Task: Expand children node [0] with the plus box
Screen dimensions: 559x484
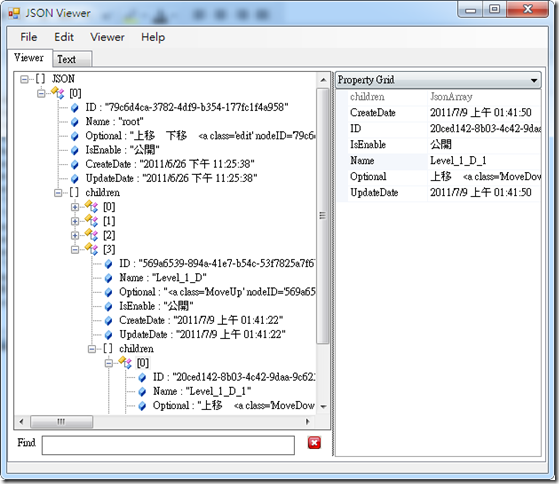Action: (75, 207)
